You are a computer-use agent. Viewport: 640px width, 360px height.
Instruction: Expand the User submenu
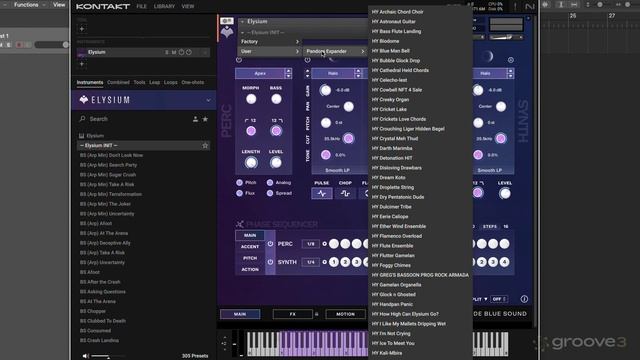270,51
